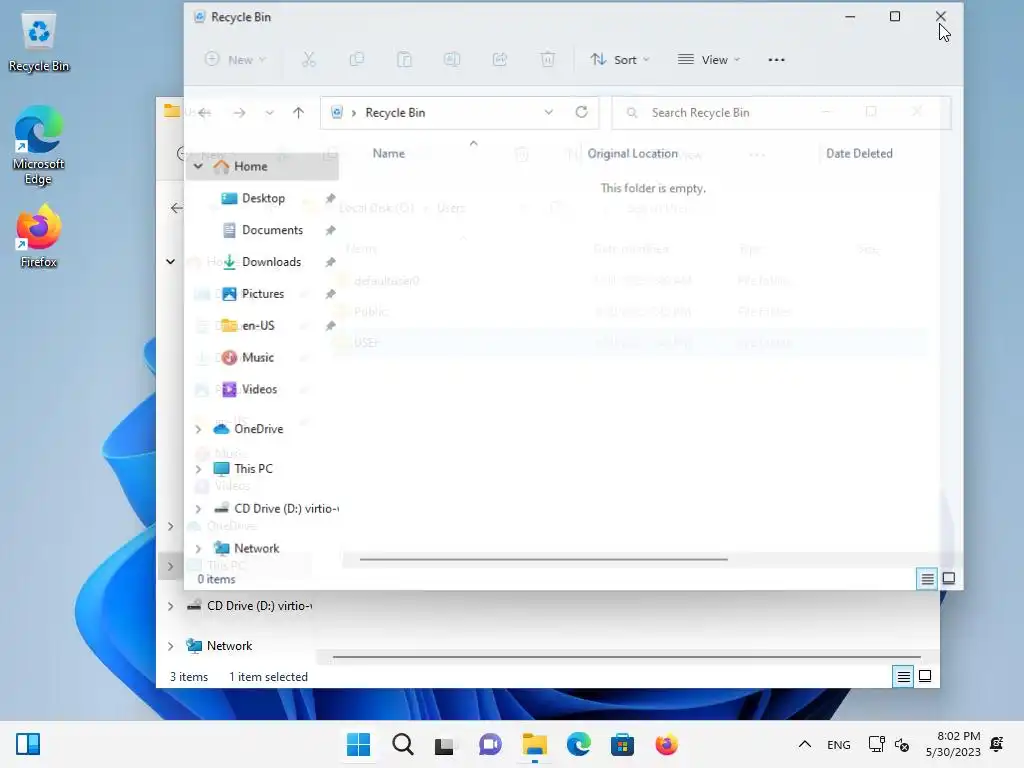This screenshot has height=768, width=1024.
Task: Select Recycle Bin desktop icon
Action: 39,43
